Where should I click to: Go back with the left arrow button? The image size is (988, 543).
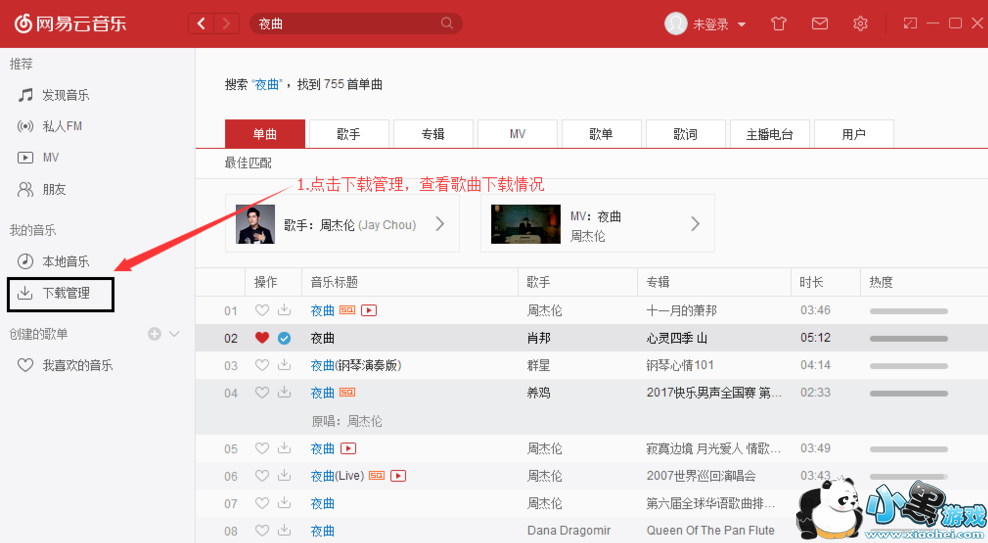(202, 23)
